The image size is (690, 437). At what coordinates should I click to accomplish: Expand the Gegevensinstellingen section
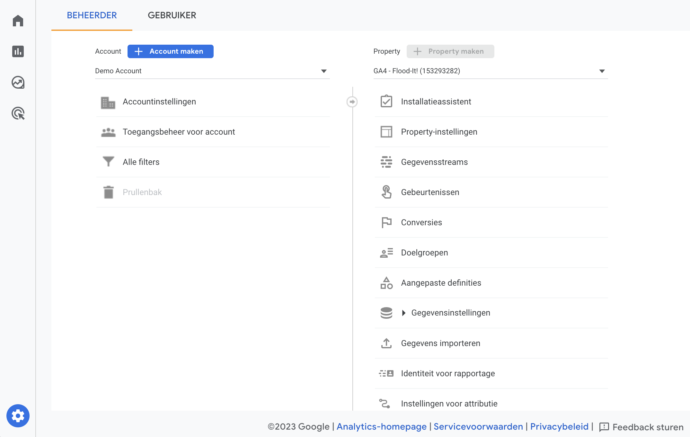[x=404, y=313]
